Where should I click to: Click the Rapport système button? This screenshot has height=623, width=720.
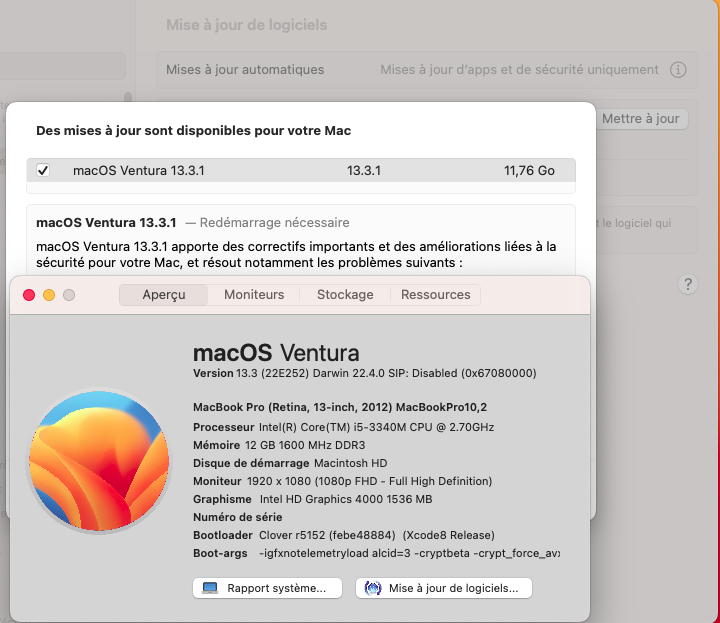(x=267, y=588)
